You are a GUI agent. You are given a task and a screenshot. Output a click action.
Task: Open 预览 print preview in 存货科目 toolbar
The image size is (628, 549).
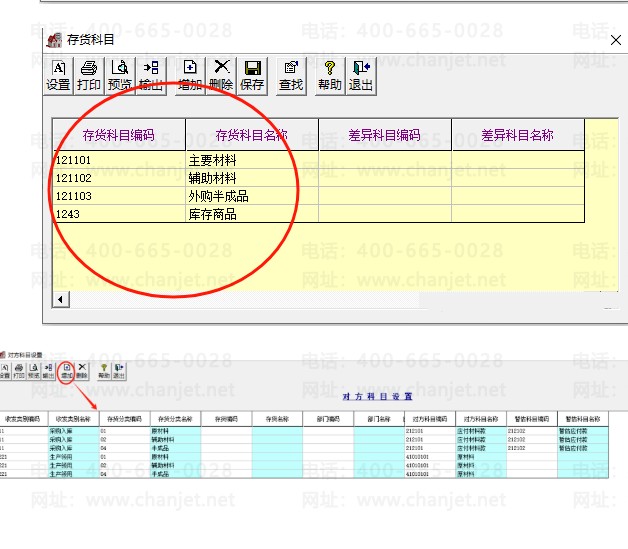point(120,76)
